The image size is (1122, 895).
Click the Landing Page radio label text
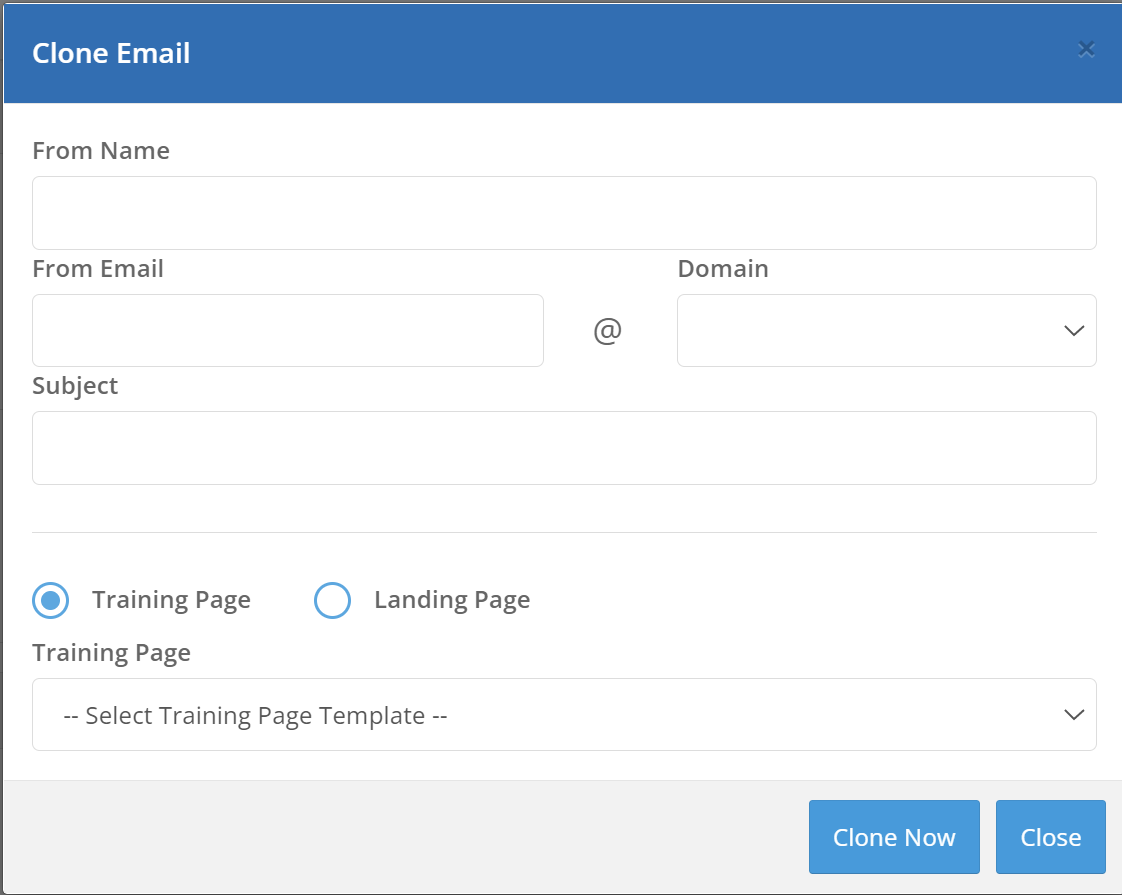tap(452, 600)
